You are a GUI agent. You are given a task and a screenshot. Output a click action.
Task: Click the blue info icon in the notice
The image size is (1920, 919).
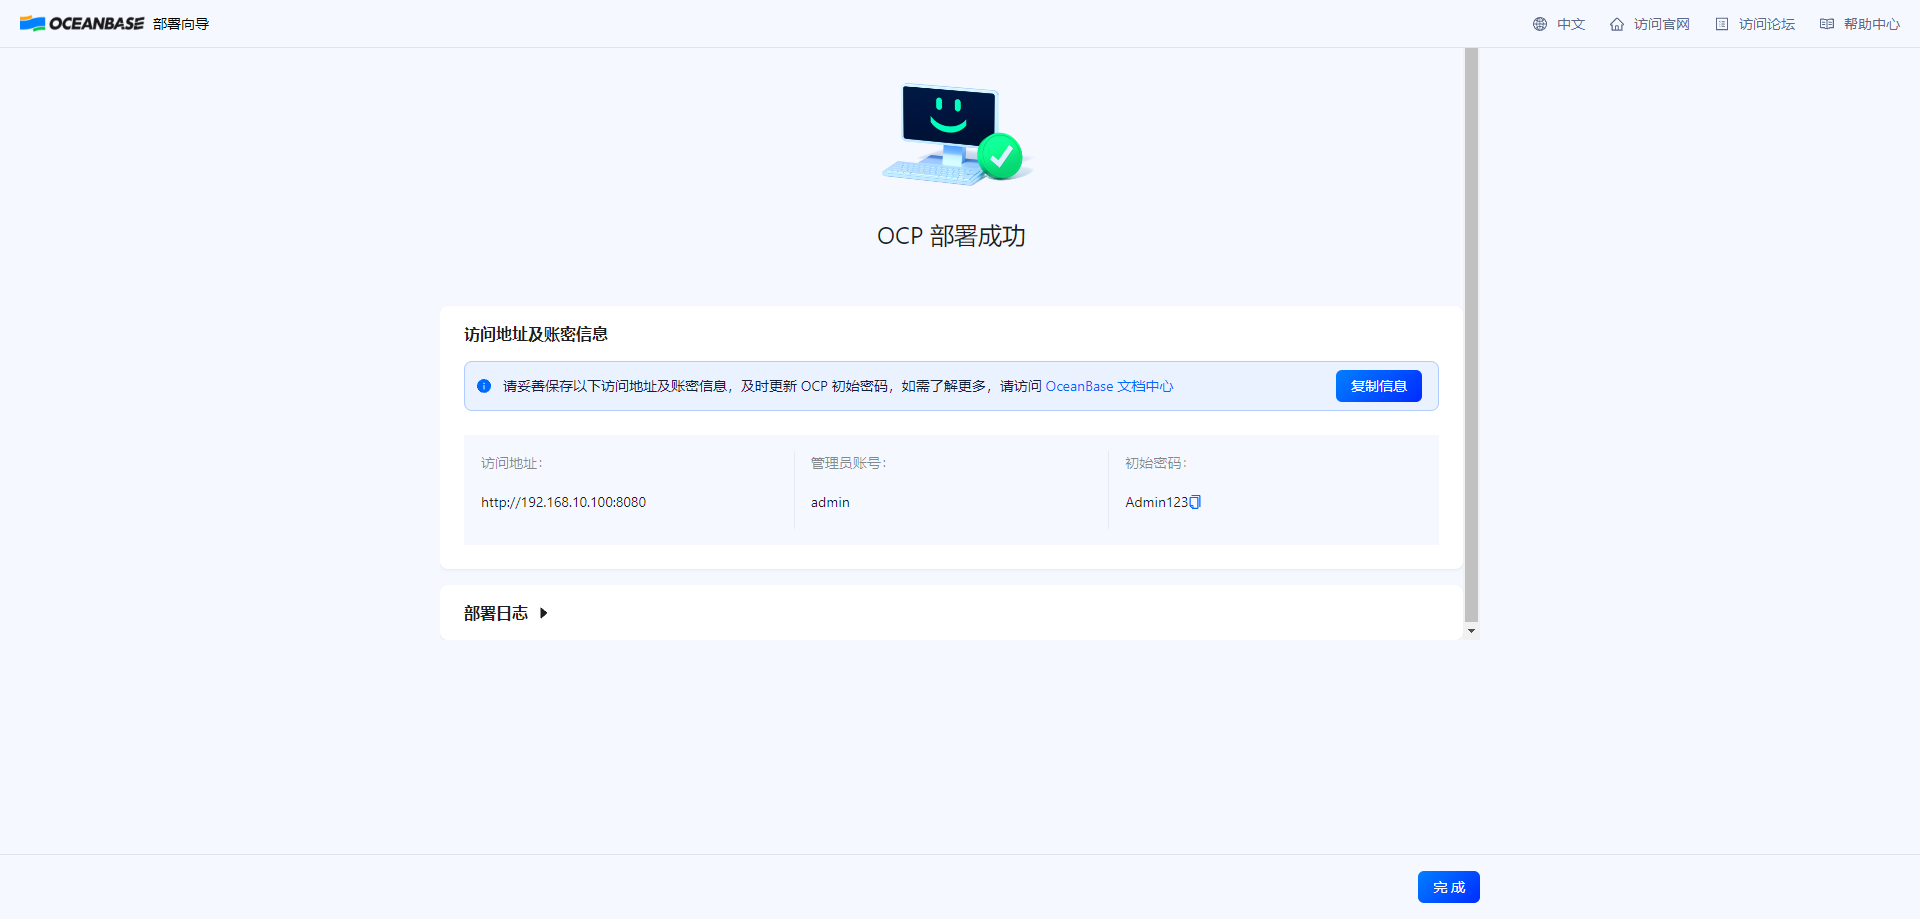click(x=484, y=386)
